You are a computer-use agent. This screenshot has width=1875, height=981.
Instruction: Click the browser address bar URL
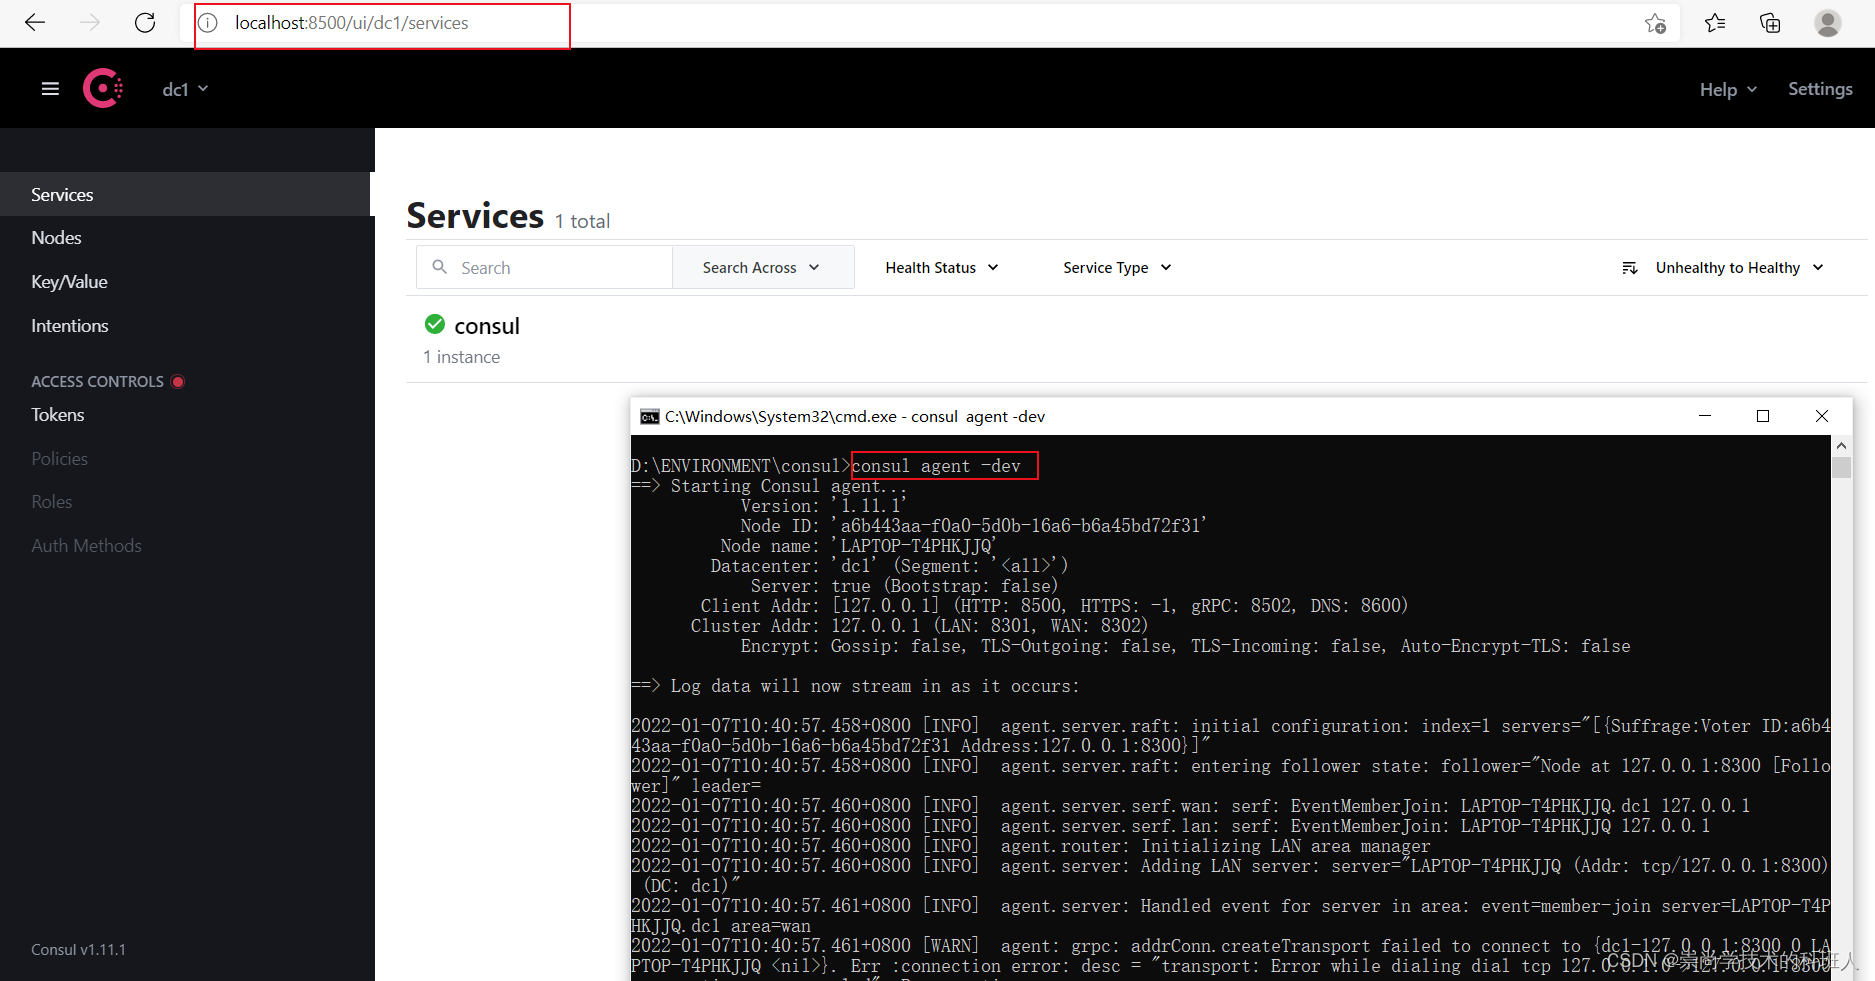[x=352, y=23]
